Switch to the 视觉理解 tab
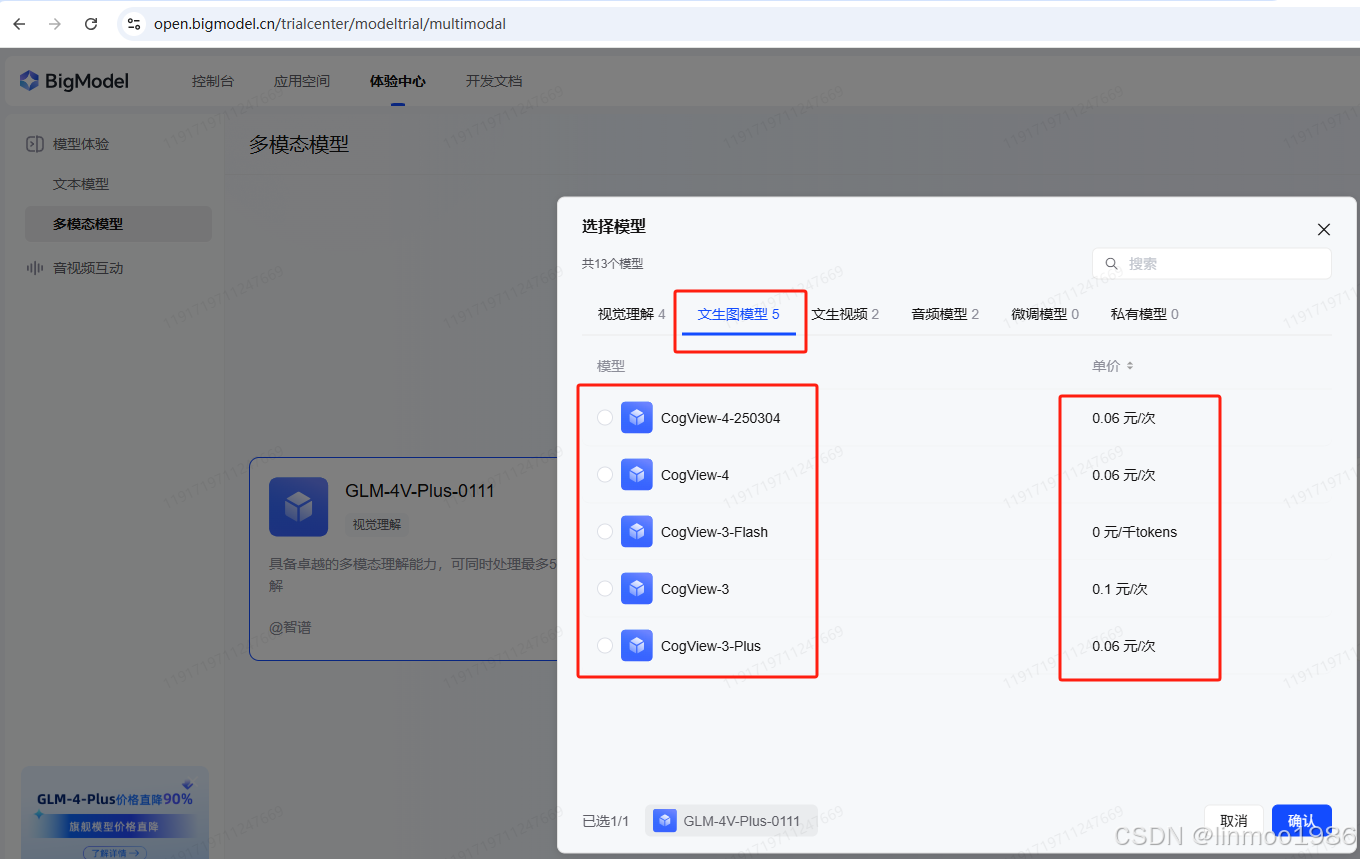The height and width of the screenshot is (859, 1360). tap(631, 314)
